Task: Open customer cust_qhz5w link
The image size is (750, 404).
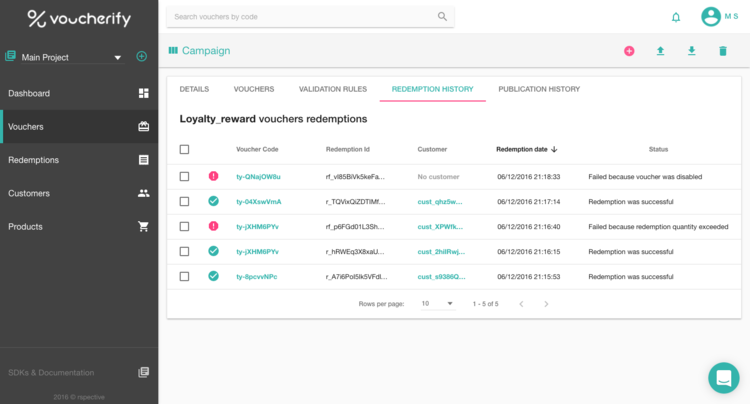Action: click(440, 201)
